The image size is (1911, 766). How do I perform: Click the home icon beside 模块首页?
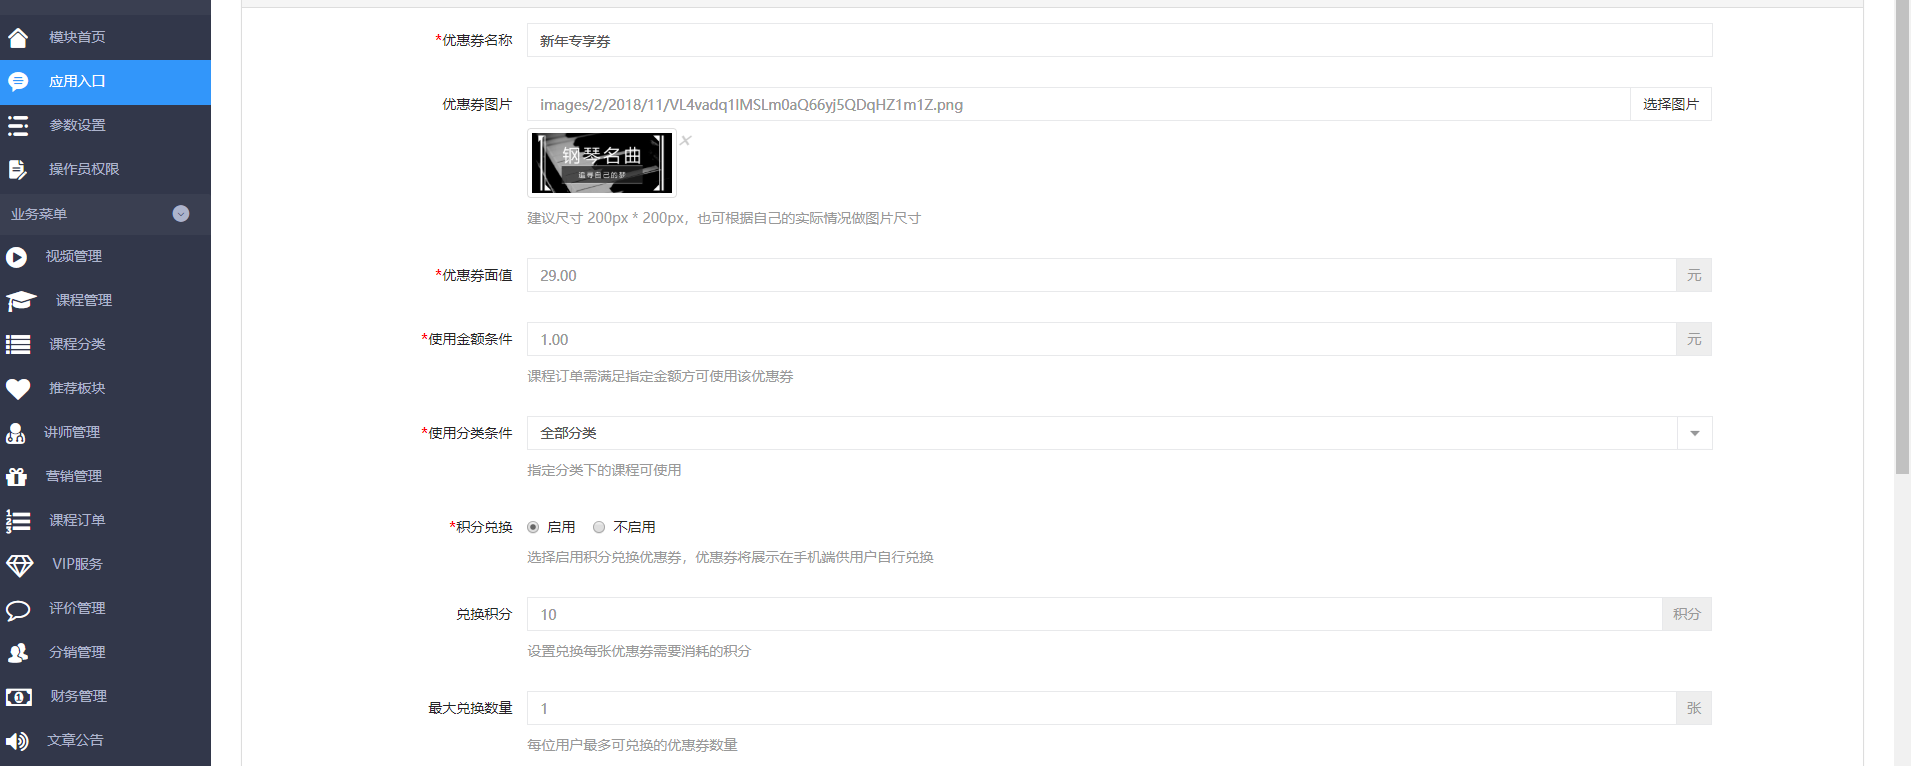[x=18, y=38]
